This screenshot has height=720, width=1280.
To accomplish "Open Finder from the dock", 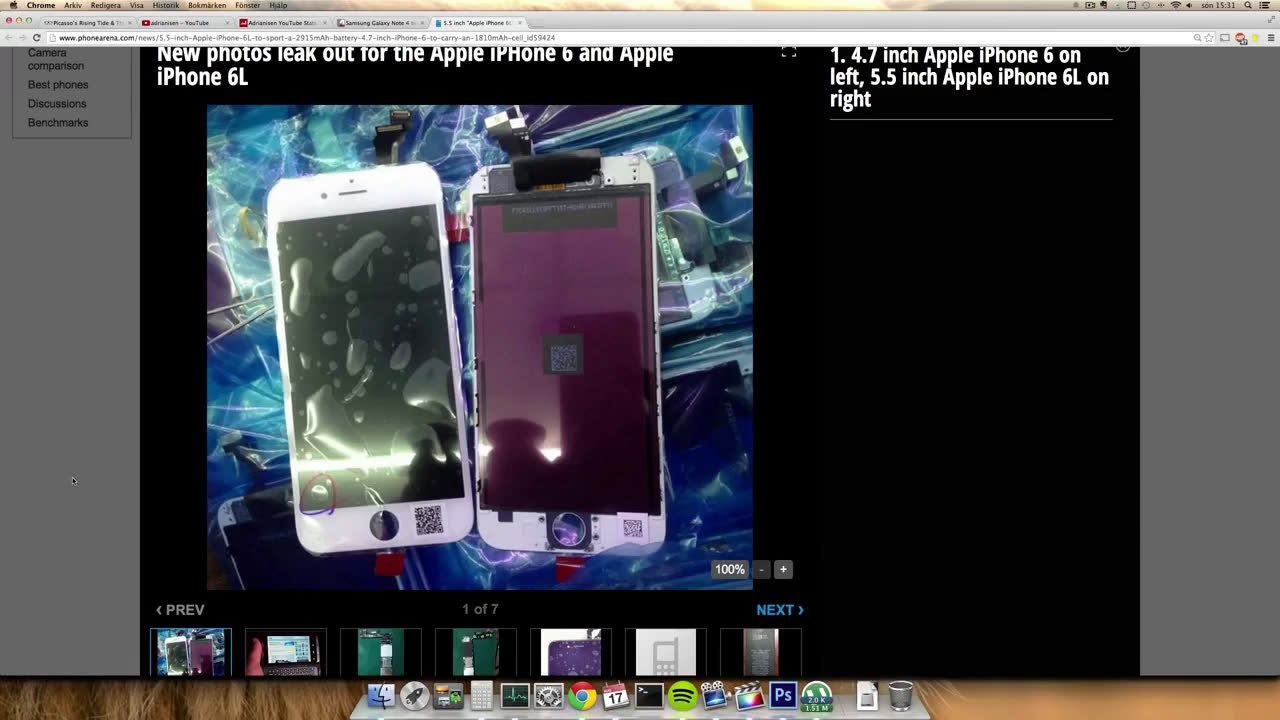I will [381, 695].
